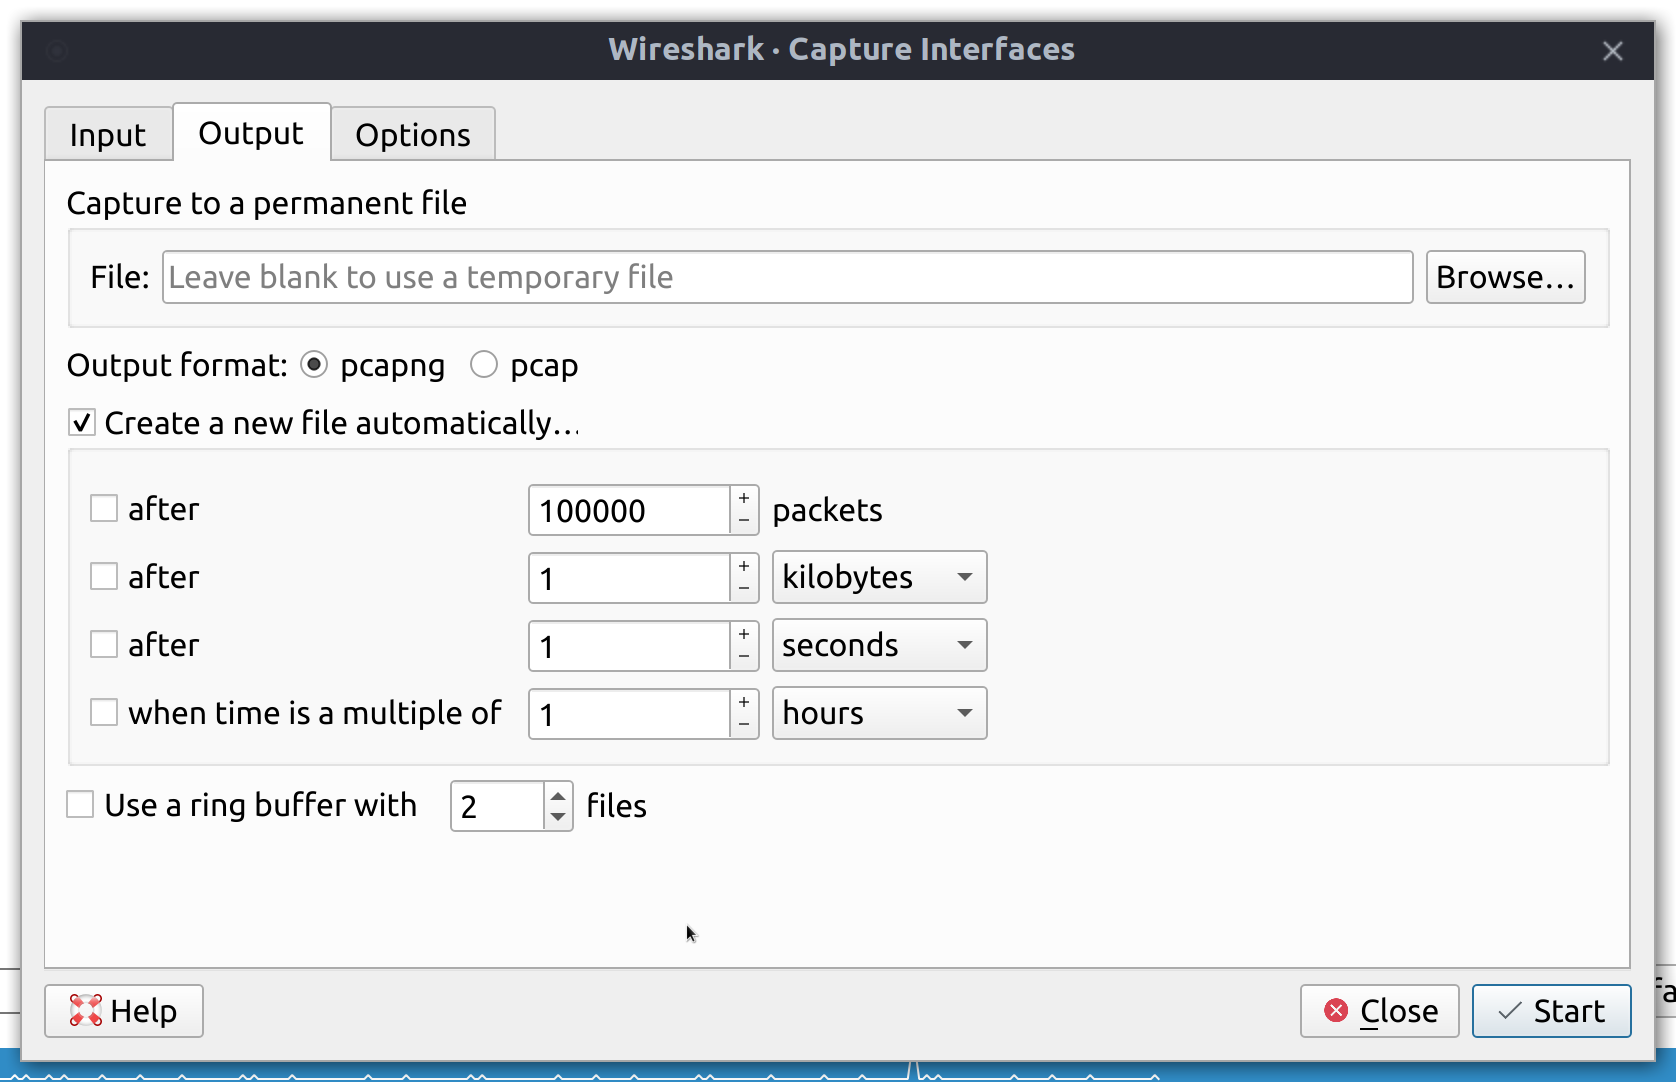Decrement the kilobytes size value
Screen dimensions: 1676x1082
(744, 590)
